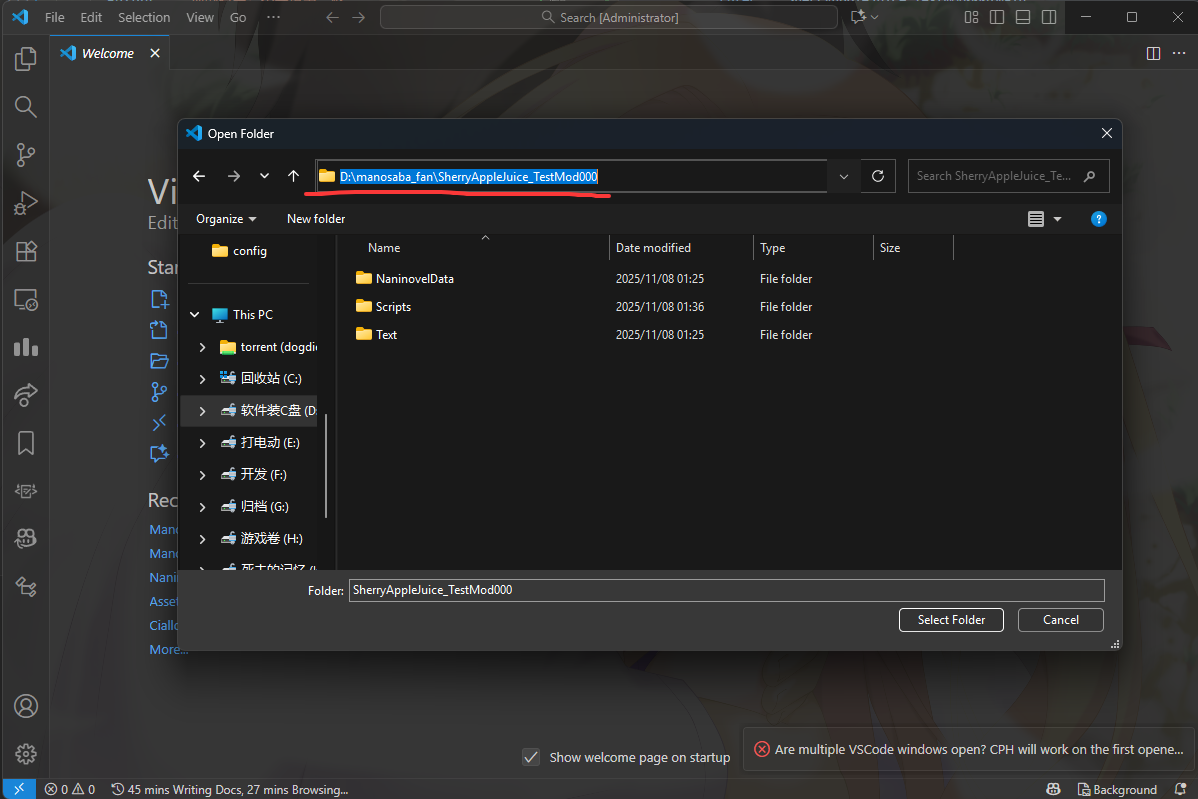Open the Edit menu

click(x=91, y=17)
